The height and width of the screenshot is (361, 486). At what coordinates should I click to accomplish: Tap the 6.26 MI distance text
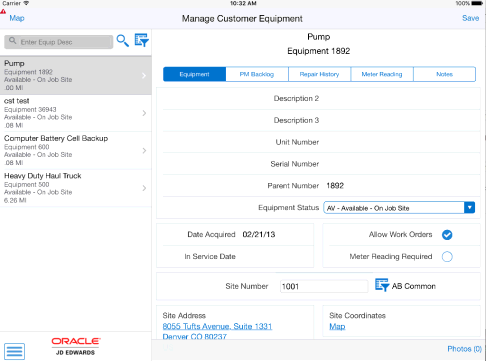[x=15, y=200]
